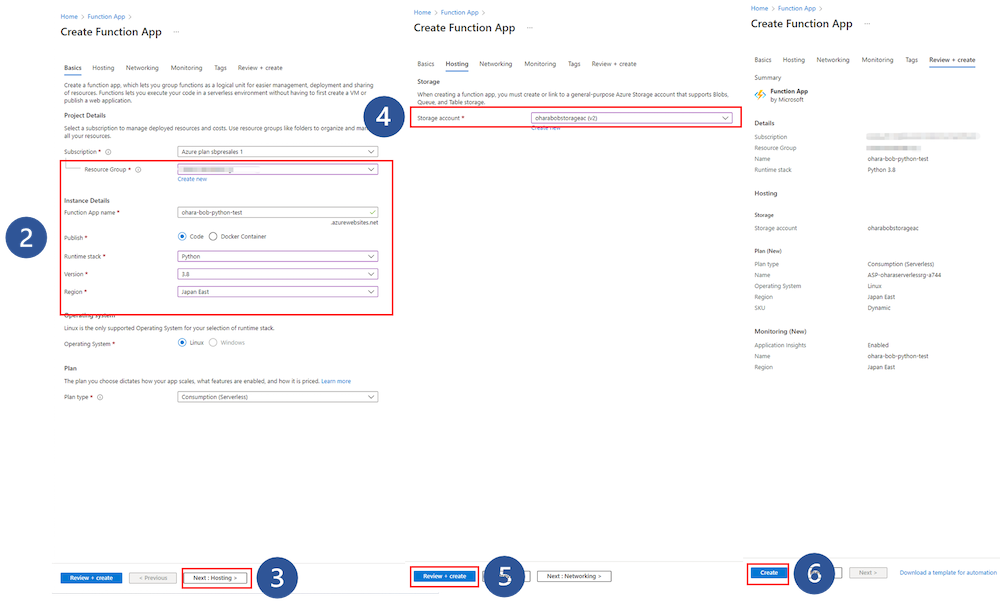Click the Function App breadcrumb on the Hosting page
Screen dimensions: 1000x604
(x=460, y=13)
